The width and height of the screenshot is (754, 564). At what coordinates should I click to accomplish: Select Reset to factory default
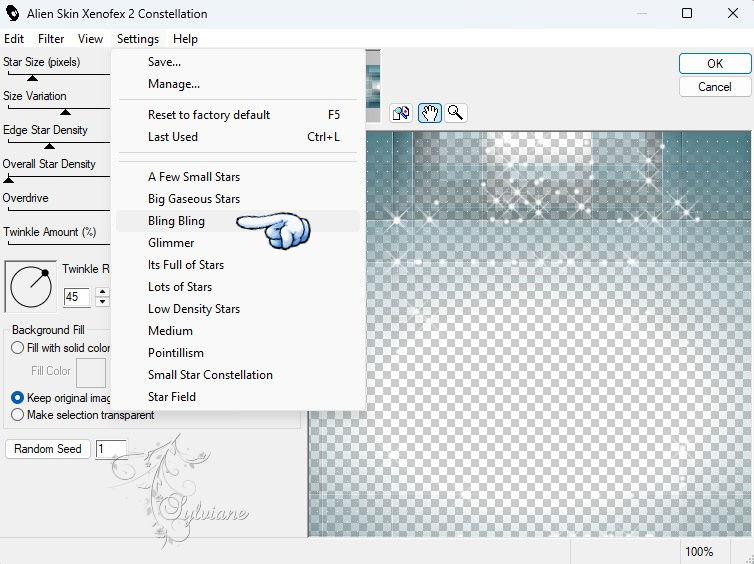click(238, 115)
